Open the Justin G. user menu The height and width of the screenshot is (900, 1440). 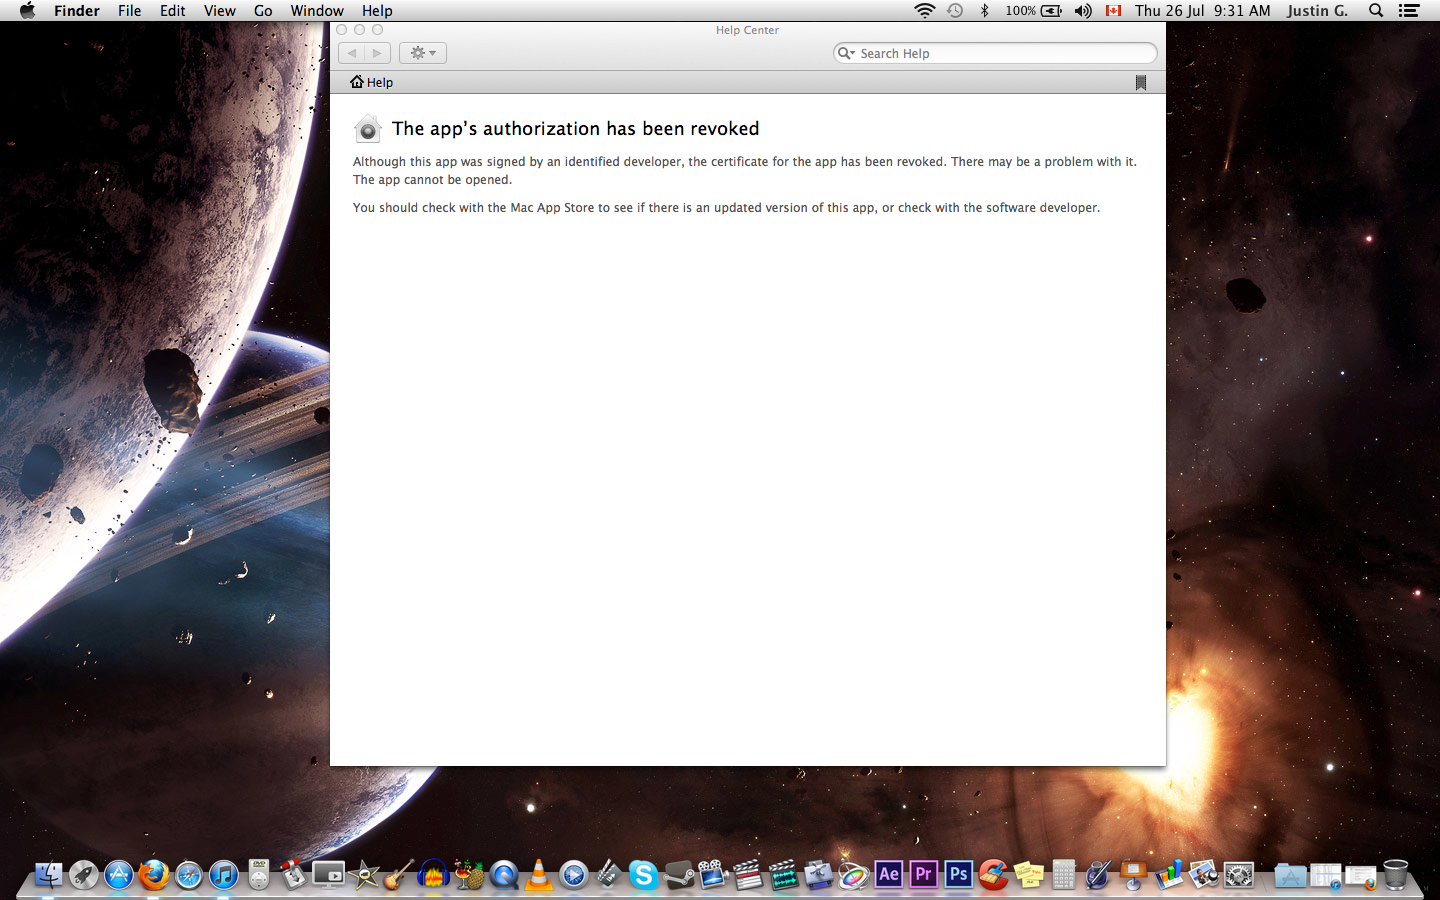1317,10
